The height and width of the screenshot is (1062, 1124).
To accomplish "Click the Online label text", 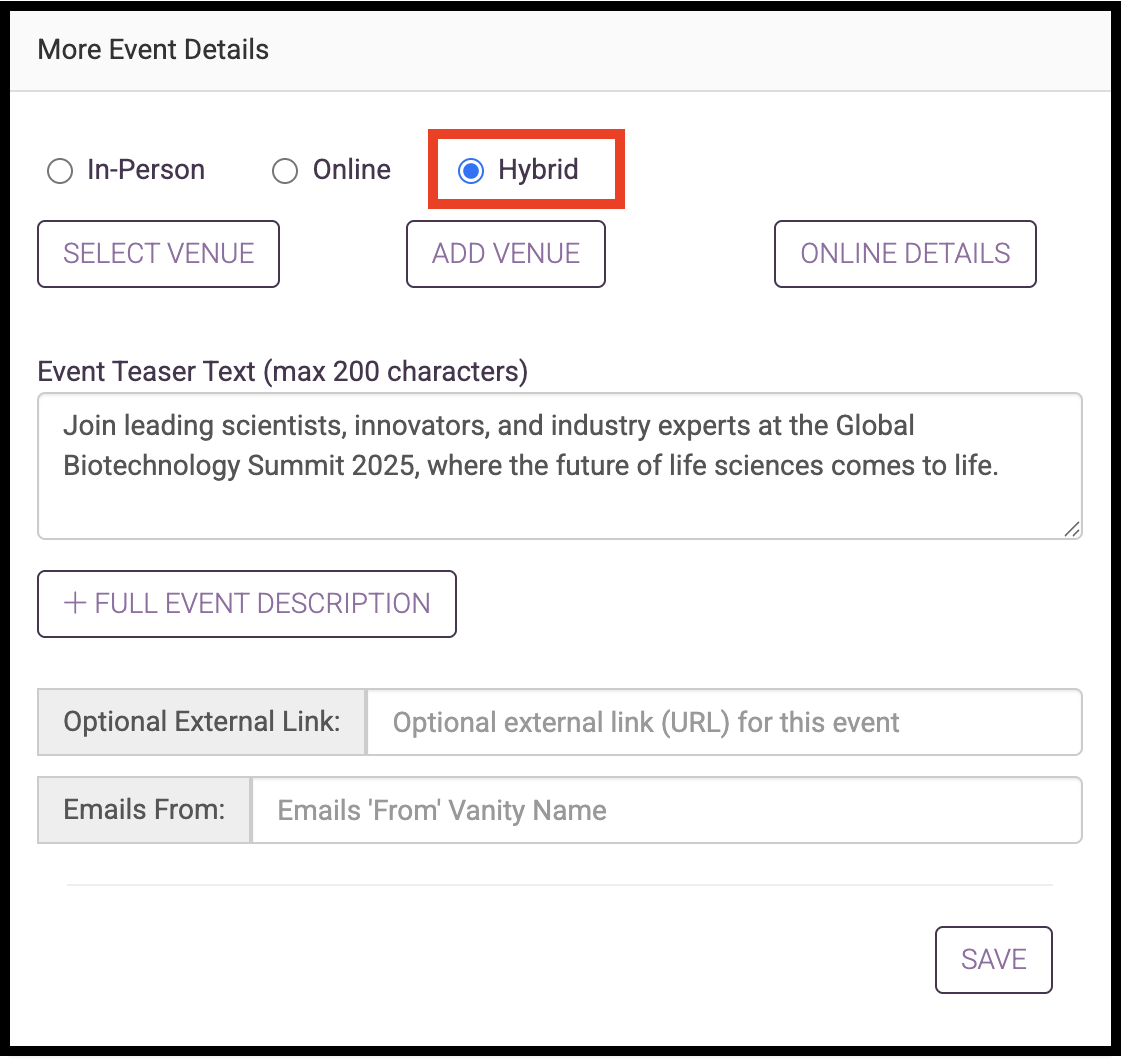I will pyautogui.click(x=352, y=171).
